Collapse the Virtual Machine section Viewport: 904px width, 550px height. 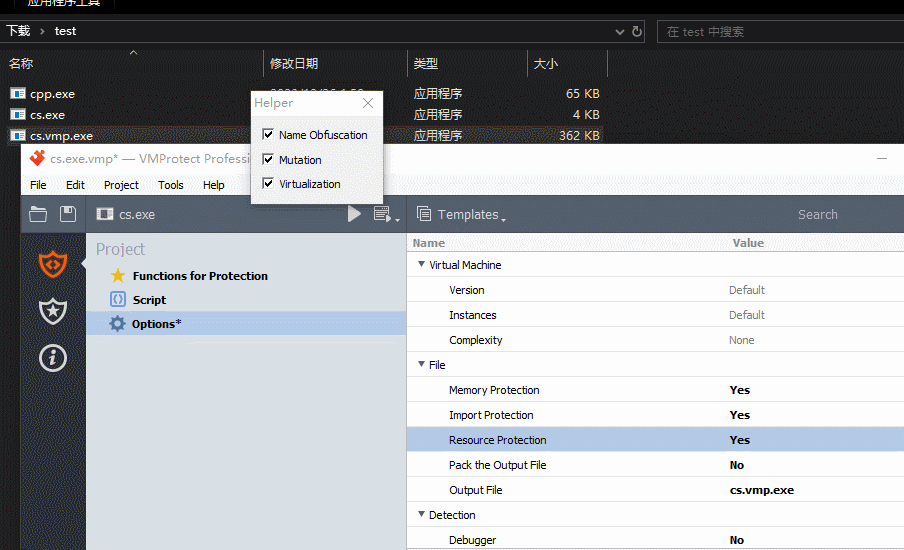tap(421, 264)
